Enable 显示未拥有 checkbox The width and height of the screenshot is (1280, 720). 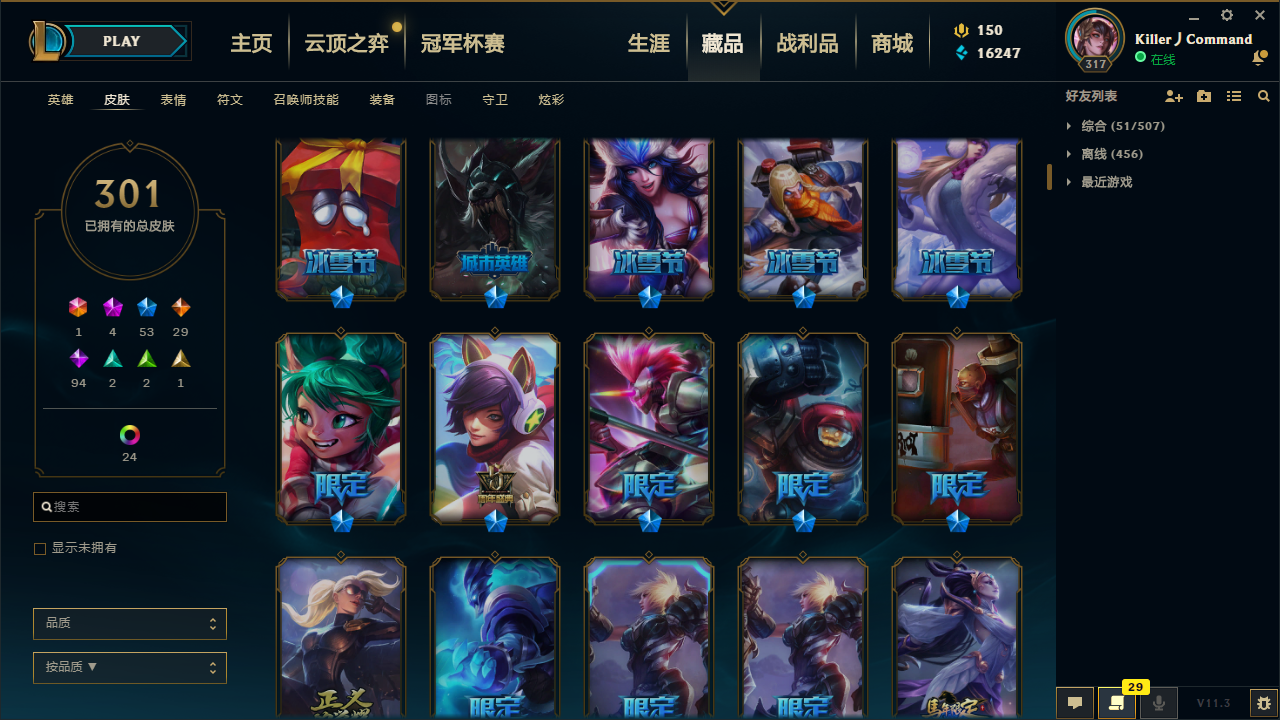coord(40,549)
